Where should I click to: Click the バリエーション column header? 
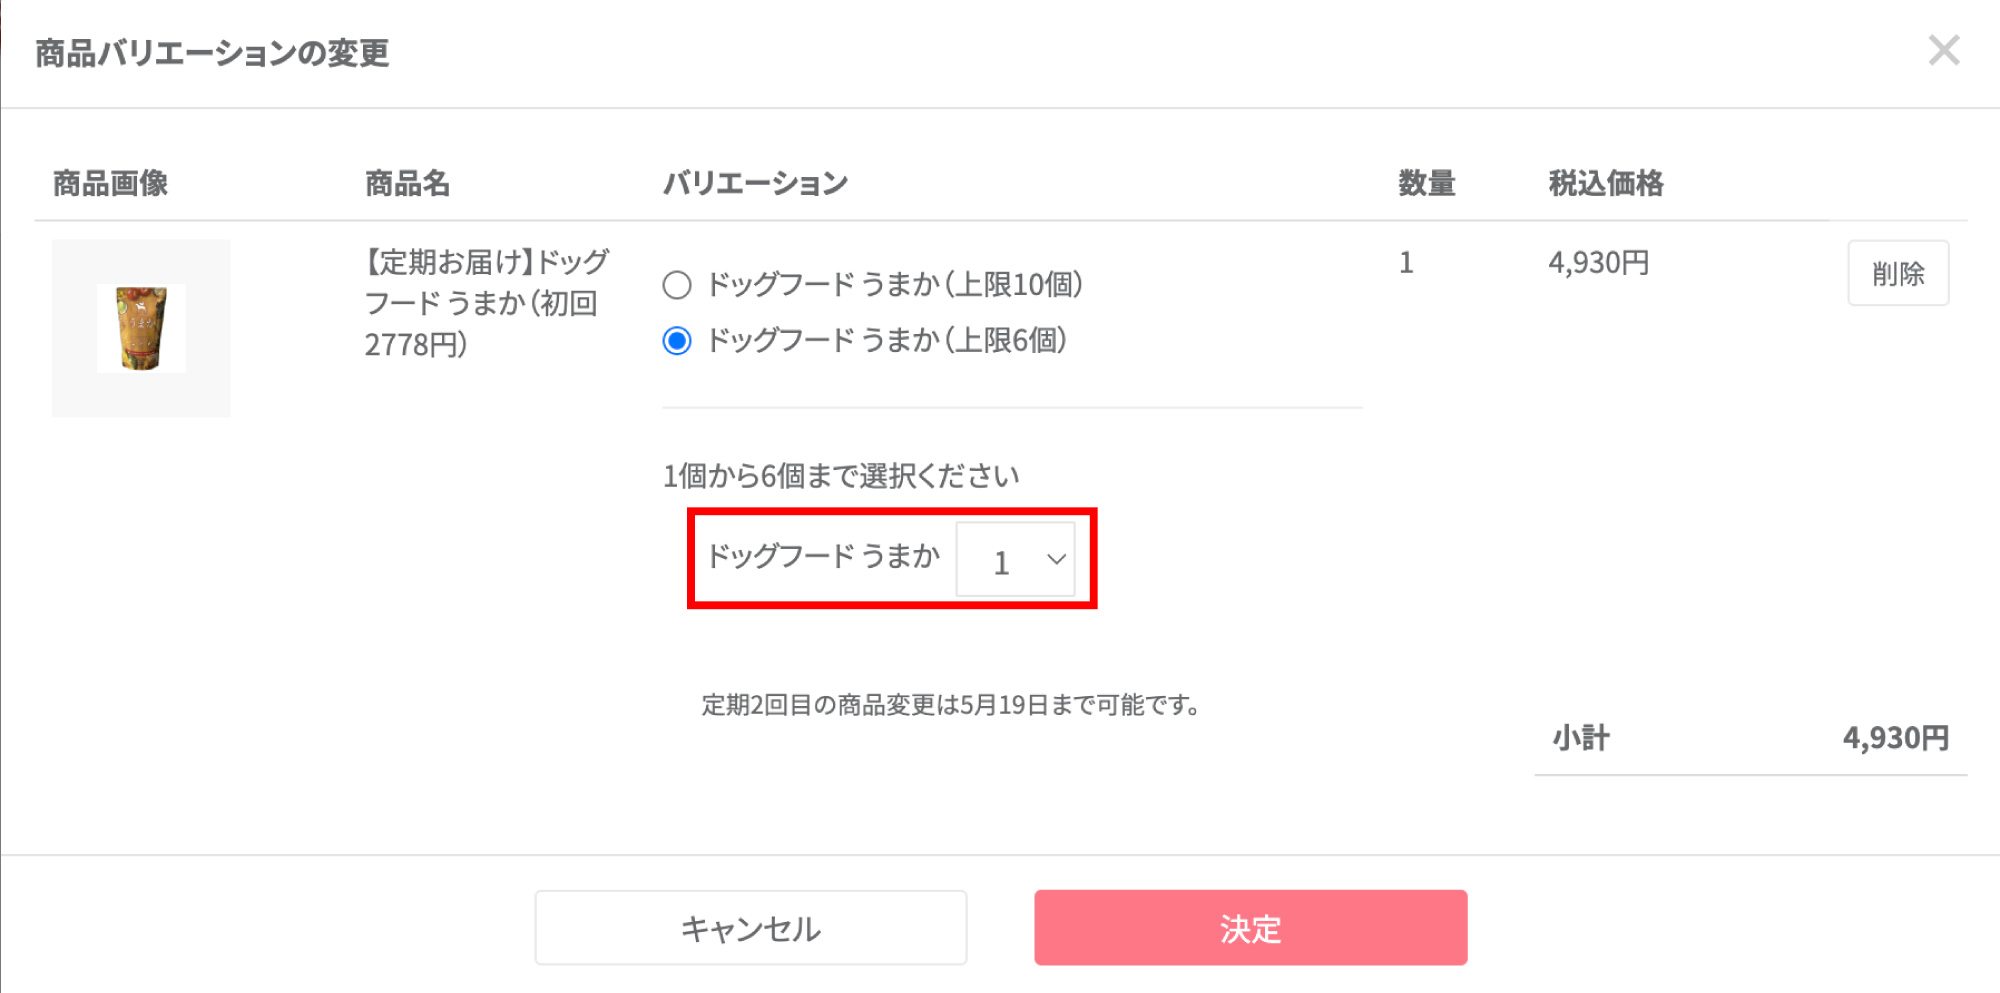pos(755,184)
